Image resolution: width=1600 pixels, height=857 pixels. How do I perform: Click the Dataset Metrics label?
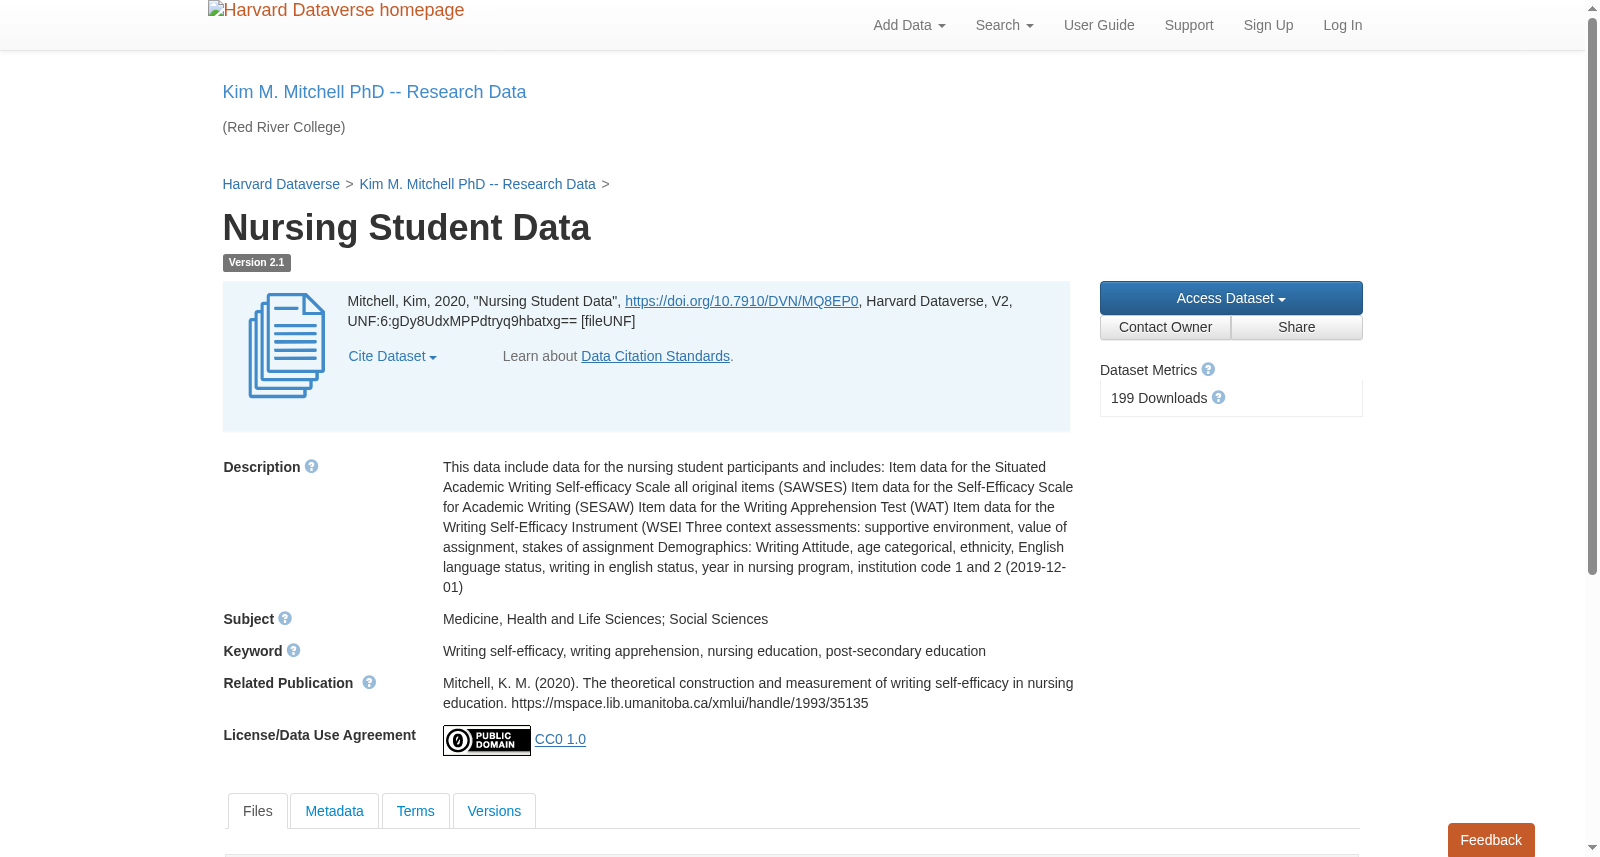pos(1148,370)
